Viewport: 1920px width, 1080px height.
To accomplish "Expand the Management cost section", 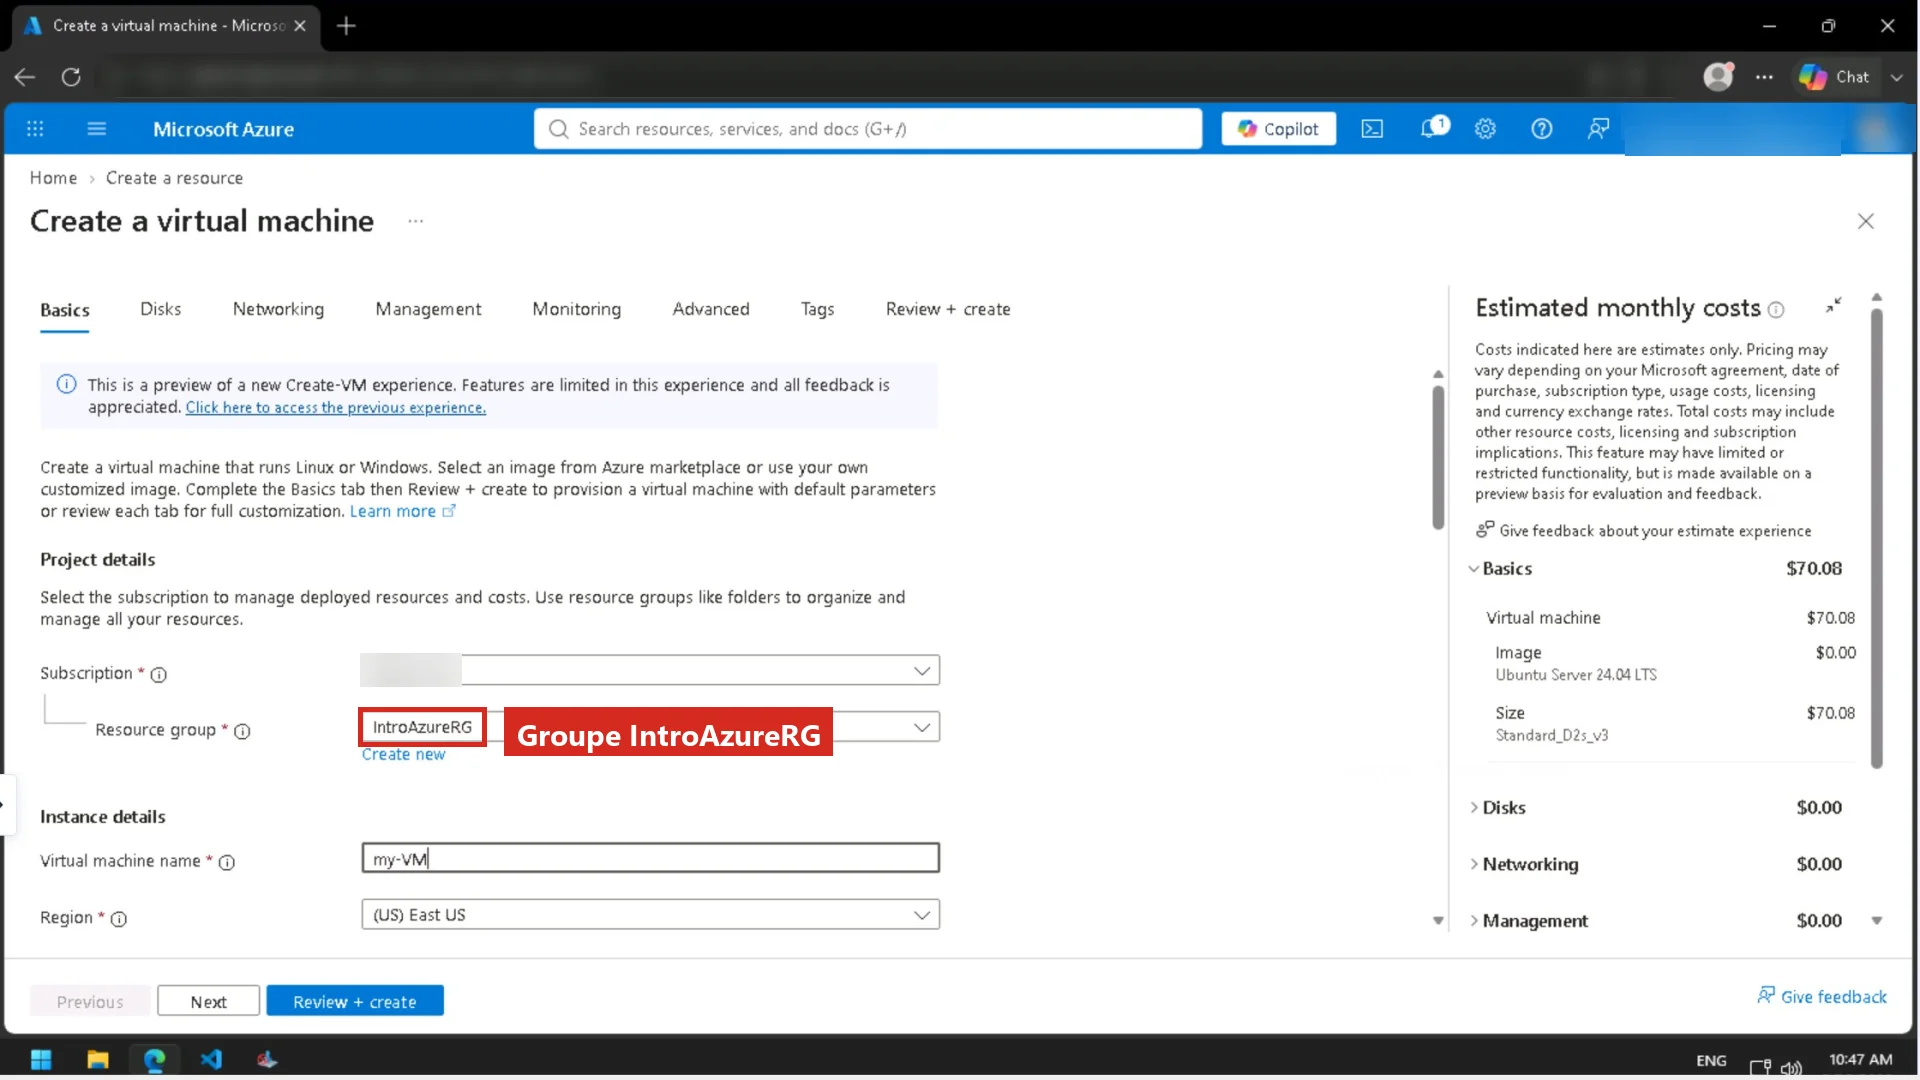I will pos(1473,921).
